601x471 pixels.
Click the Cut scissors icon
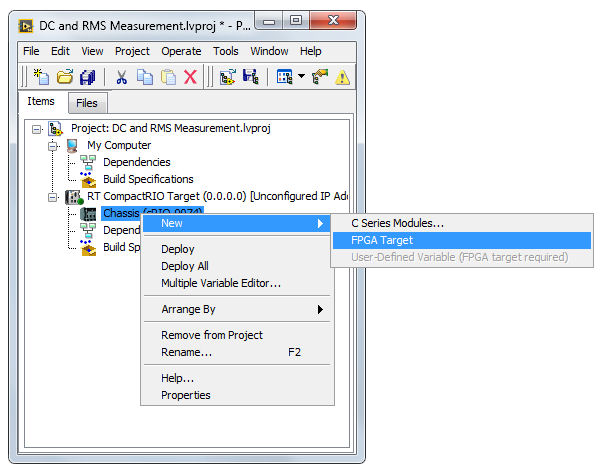[121, 76]
